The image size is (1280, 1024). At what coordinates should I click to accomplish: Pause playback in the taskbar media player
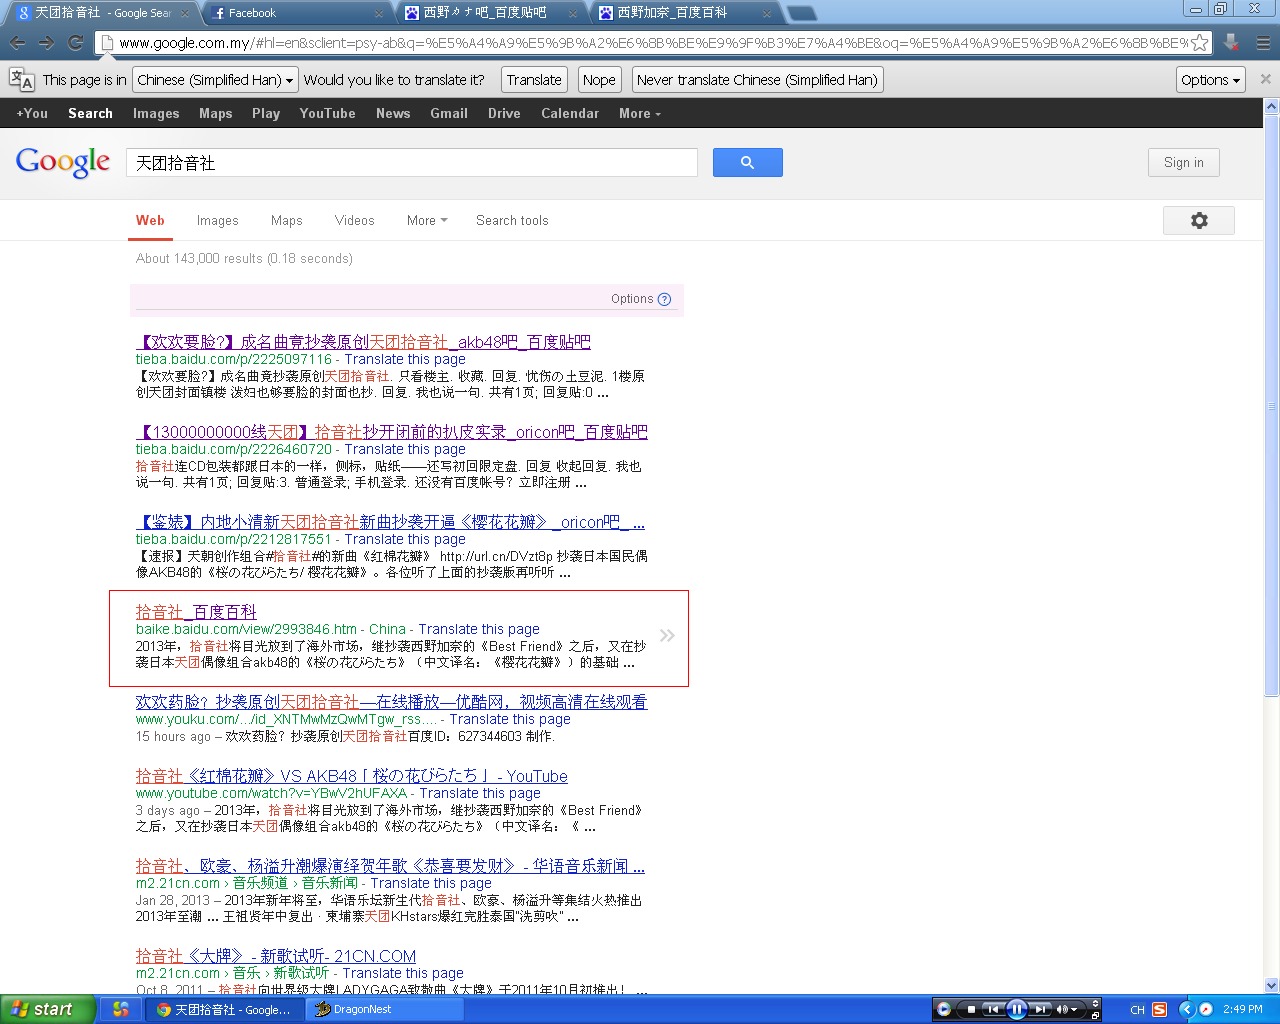pos(1016,1009)
